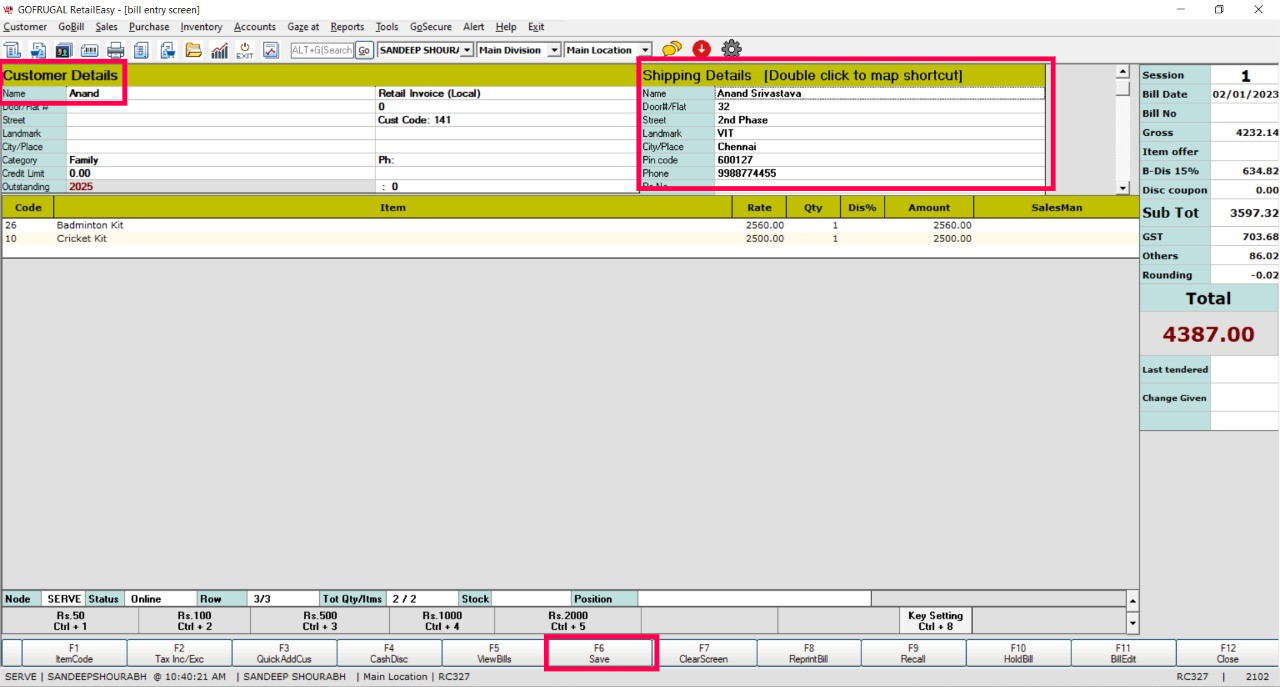Click Key Setting Ctrl+8 button
The height and width of the screenshot is (687, 1280).
click(935, 621)
